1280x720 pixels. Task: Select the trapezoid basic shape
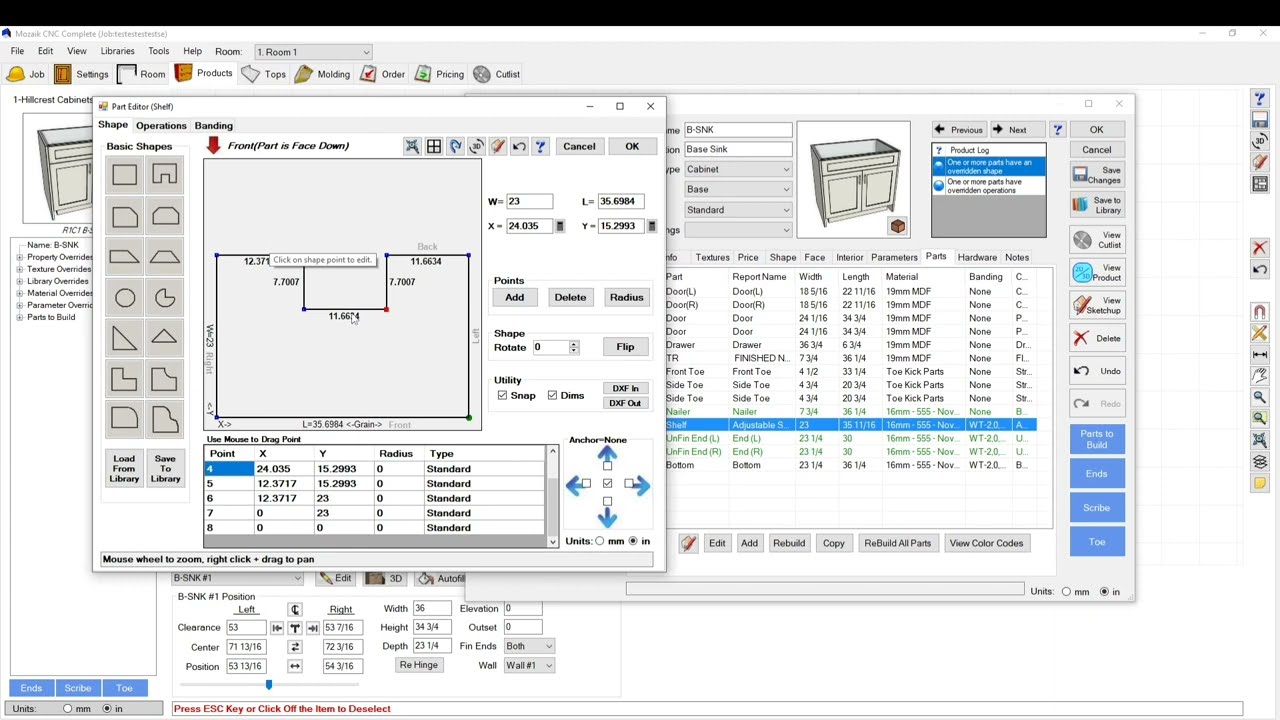[165, 257]
